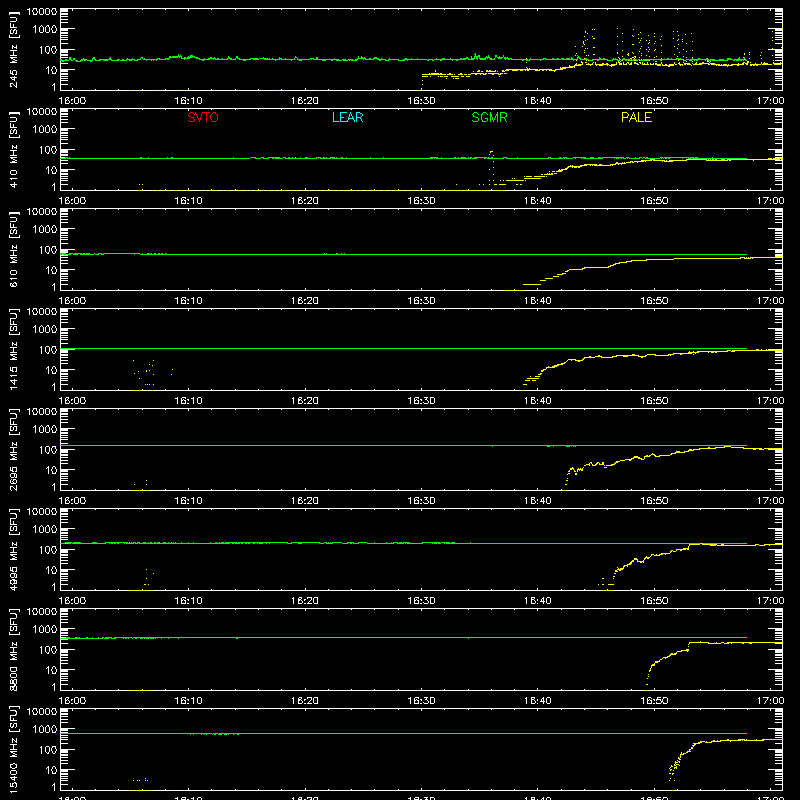
Task: Select the 4995 MHz [SFU] axis title
Action: click(x=14, y=549)
